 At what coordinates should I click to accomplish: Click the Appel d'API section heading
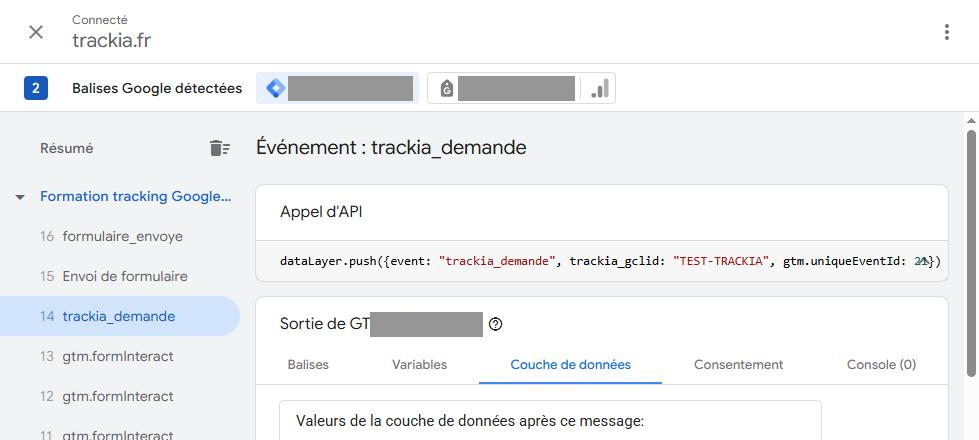[321, 212]
